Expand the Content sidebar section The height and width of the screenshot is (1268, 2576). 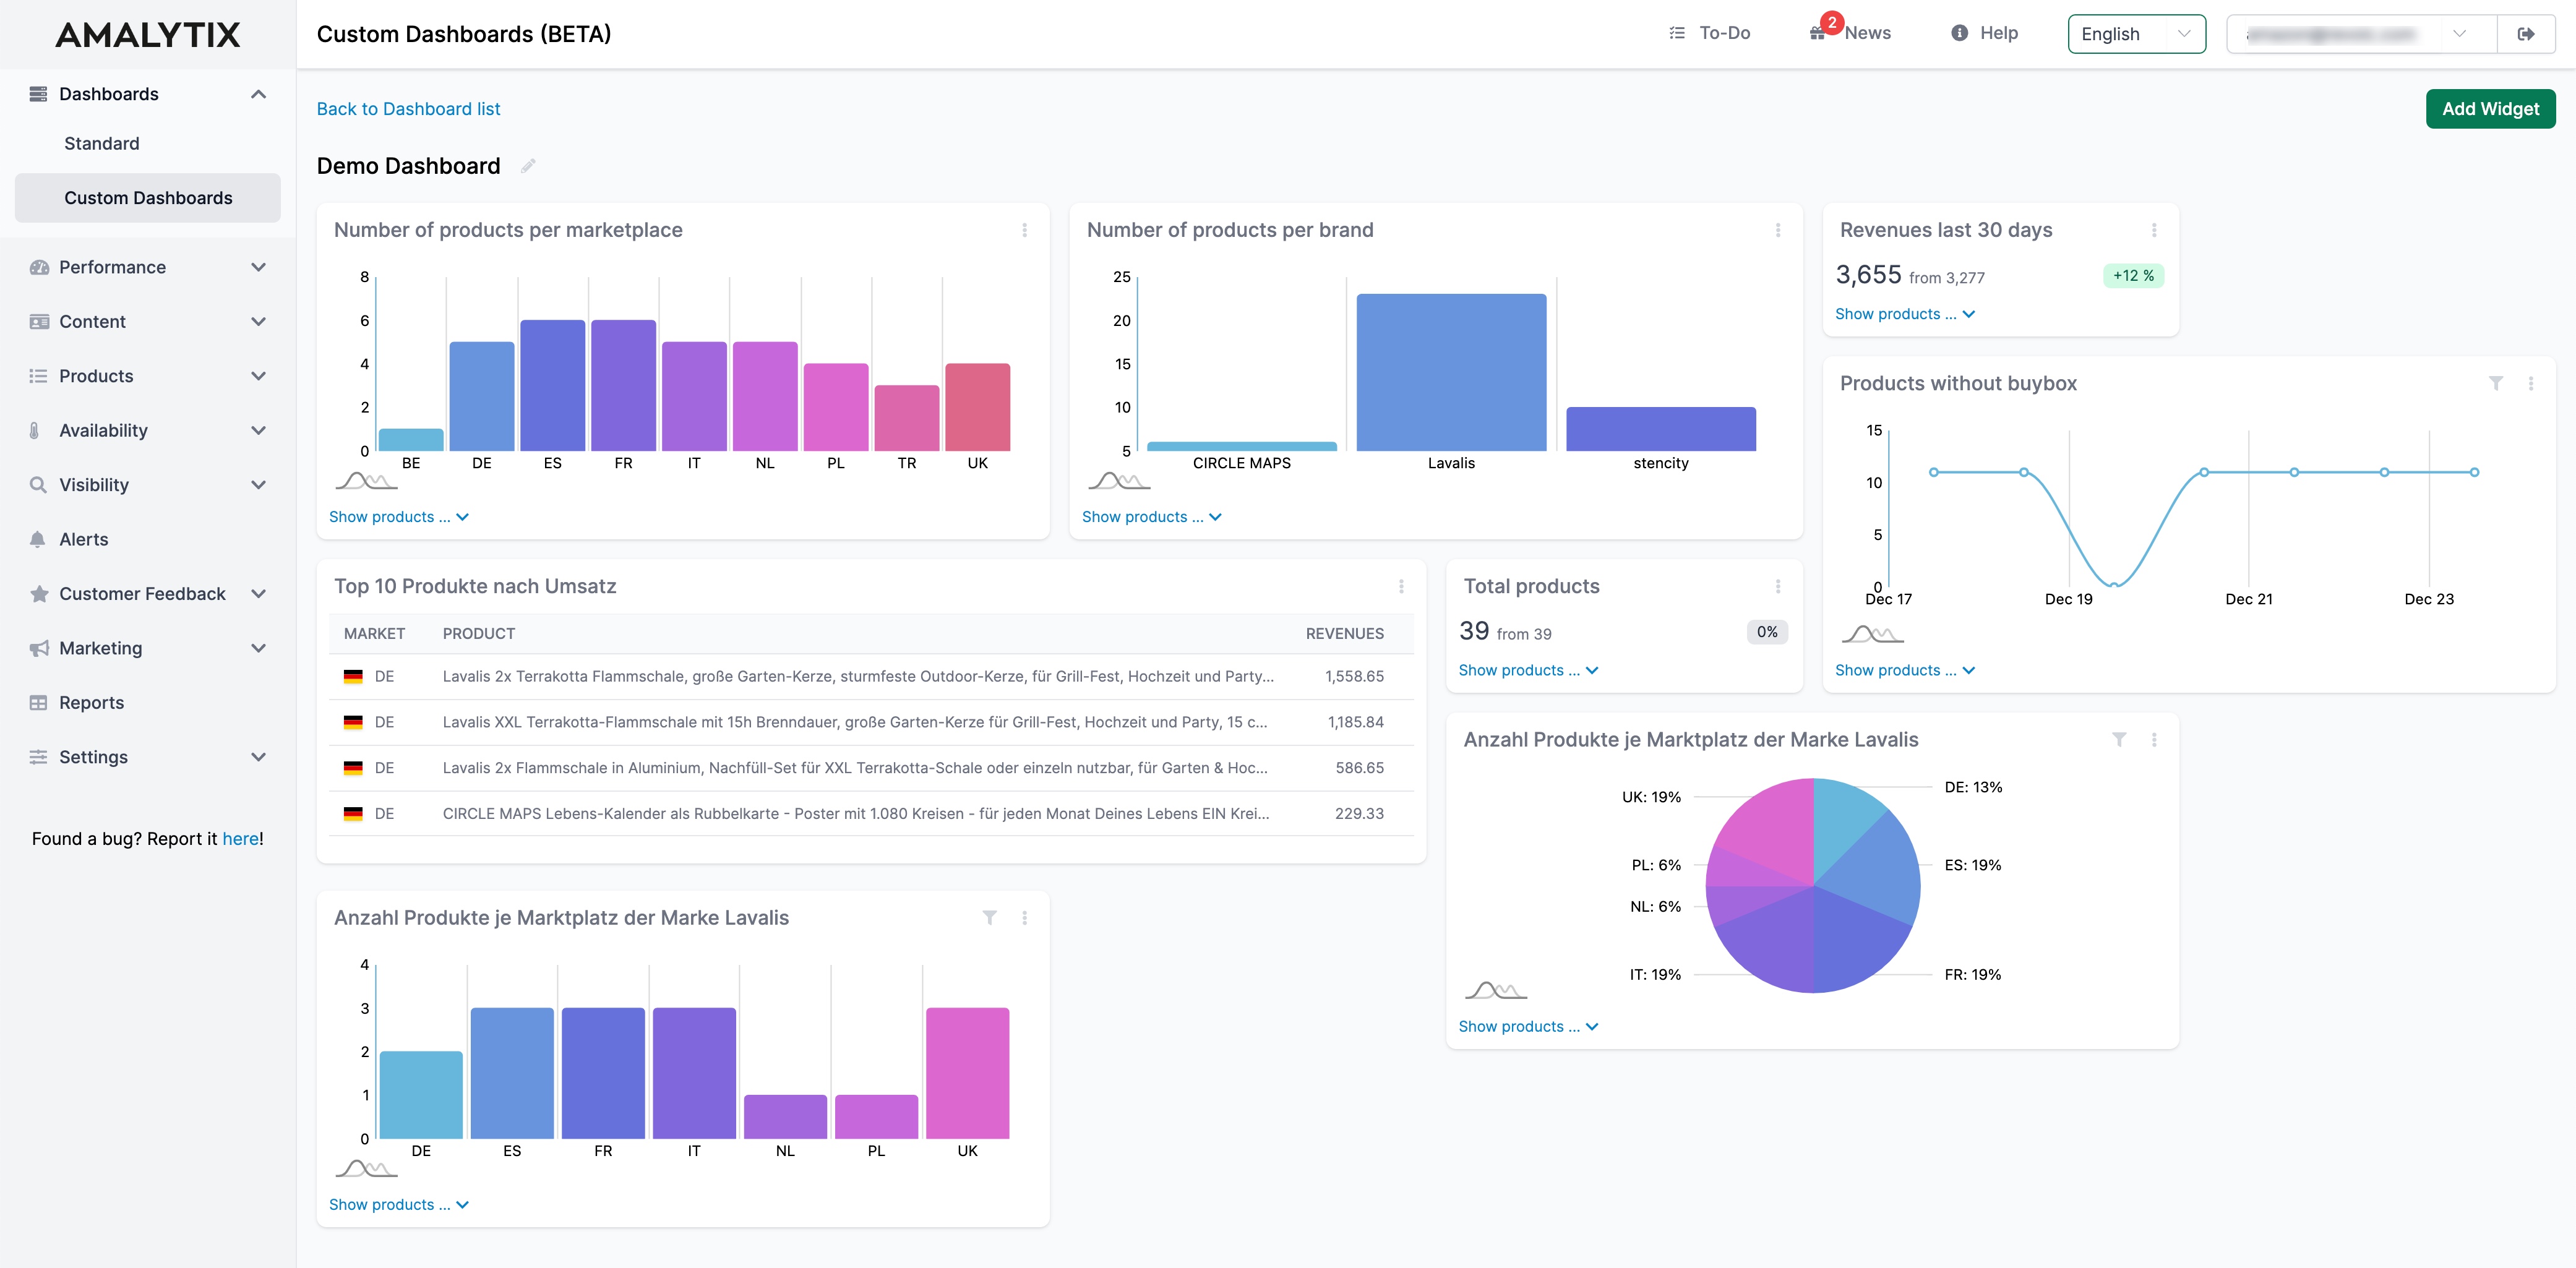click(258, 322)
